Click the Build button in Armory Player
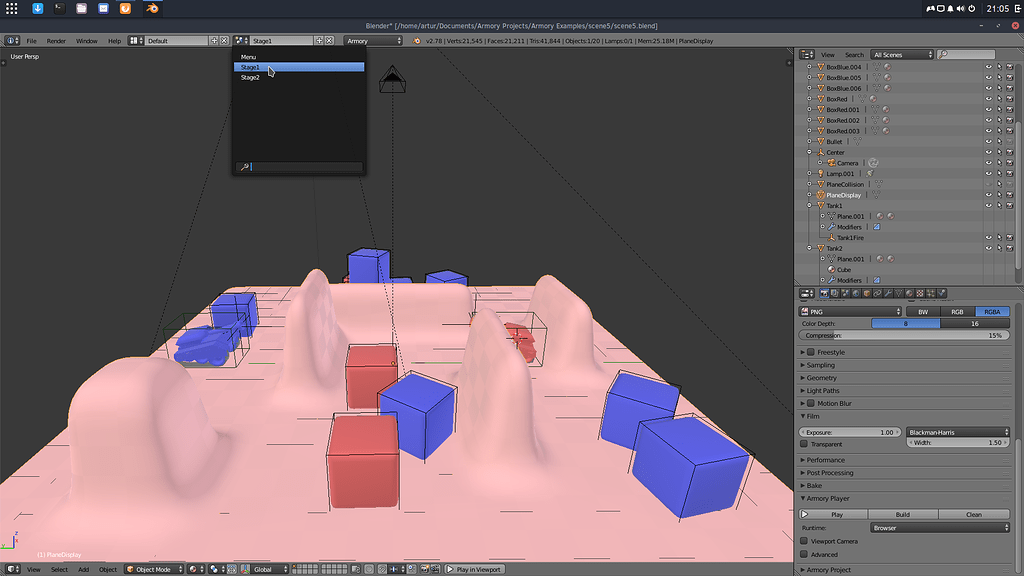 pyautogui.click(x=903, y=514)
